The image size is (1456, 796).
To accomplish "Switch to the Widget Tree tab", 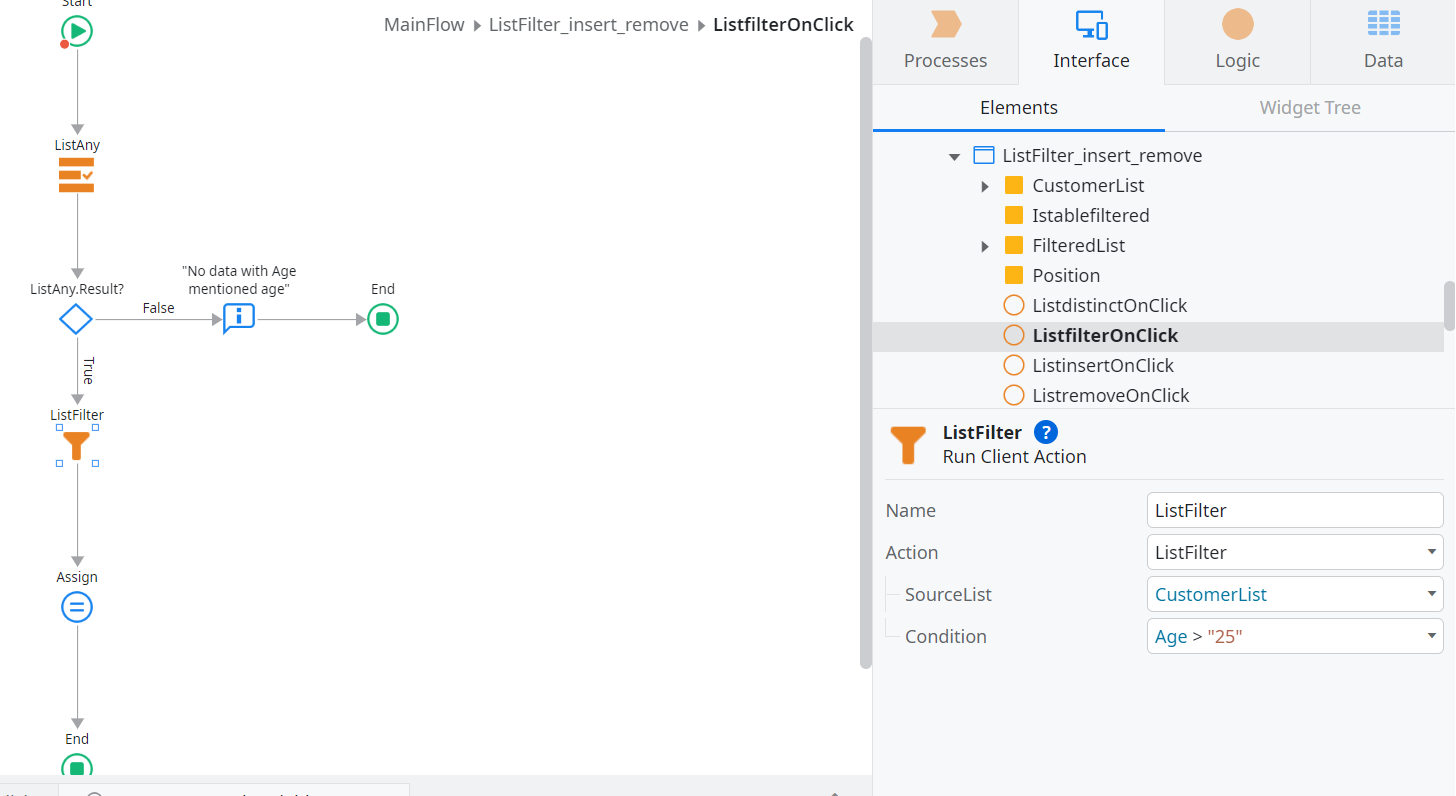I will click(x=1310, y=107).
